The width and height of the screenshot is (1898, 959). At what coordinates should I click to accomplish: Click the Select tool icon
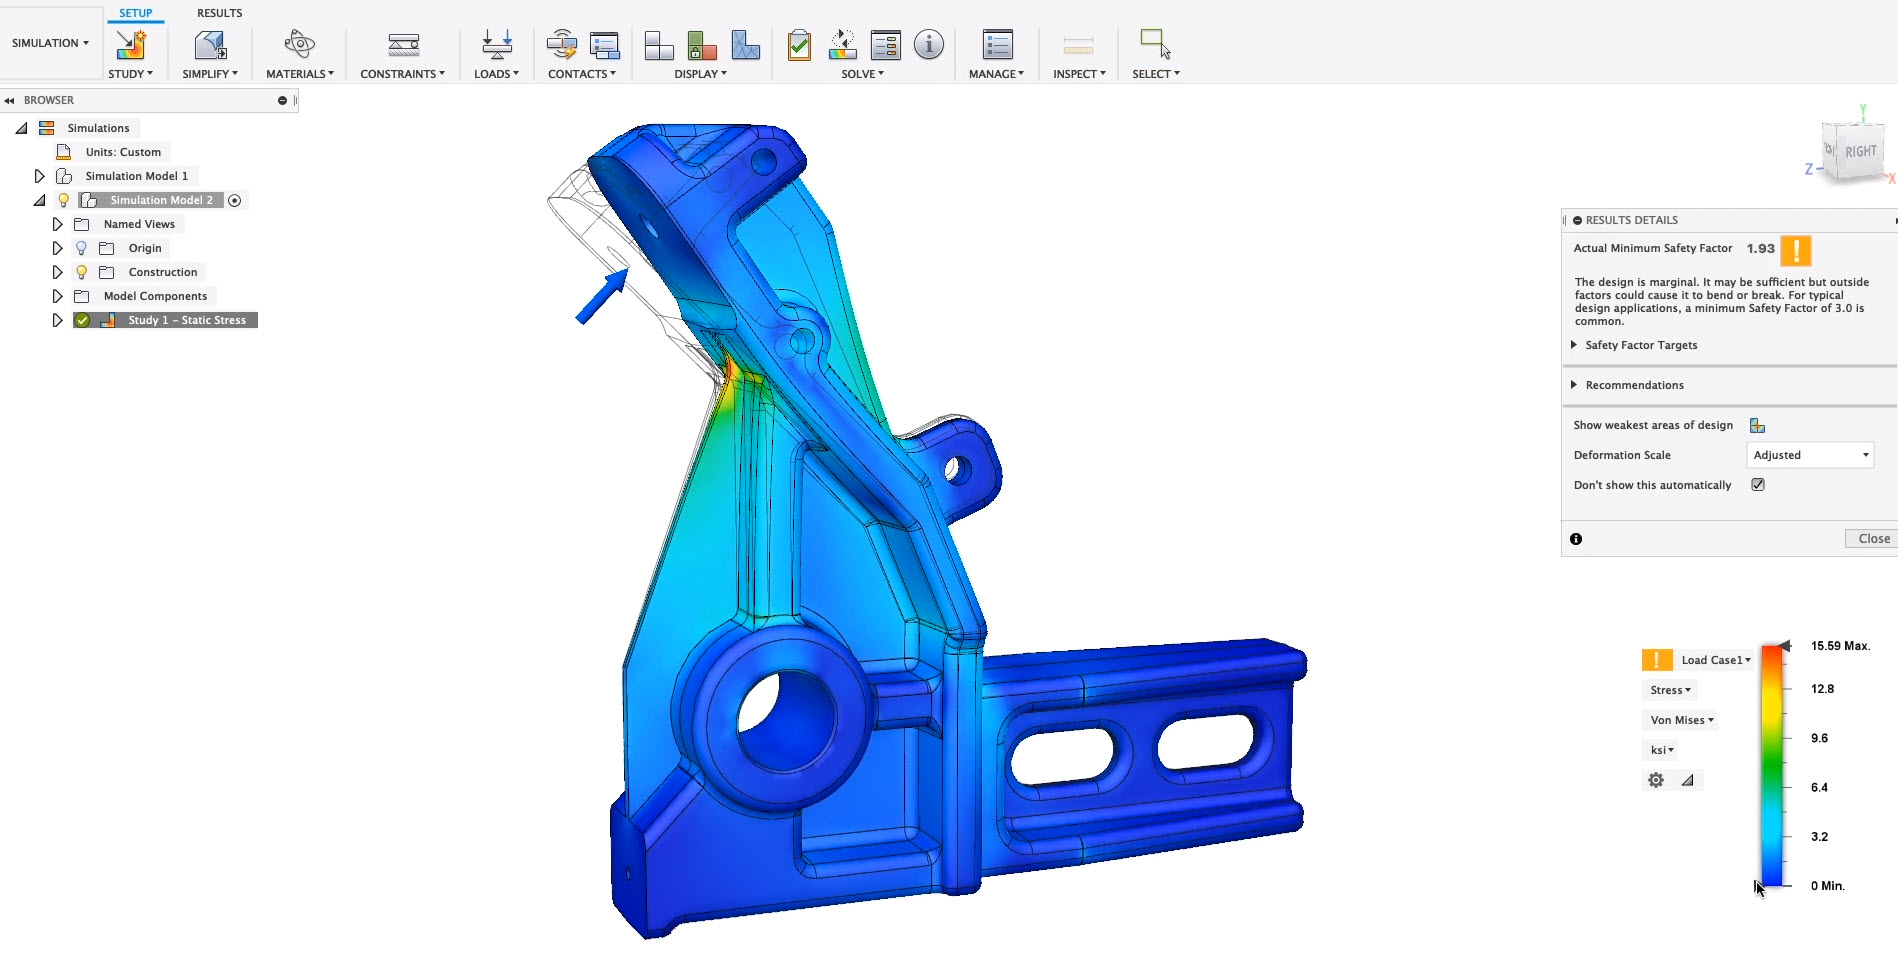tap(1155, 44)
